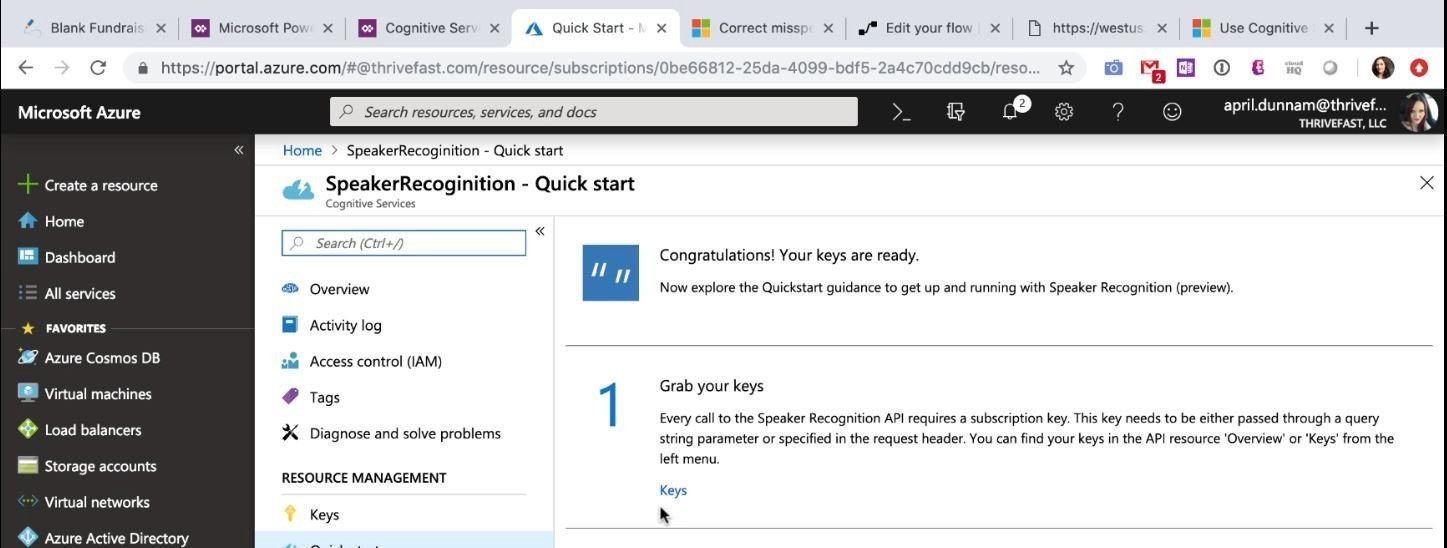1447x548 pixels.
Task: Bookmark this page with star icon
Action: tap(1066, 68)
